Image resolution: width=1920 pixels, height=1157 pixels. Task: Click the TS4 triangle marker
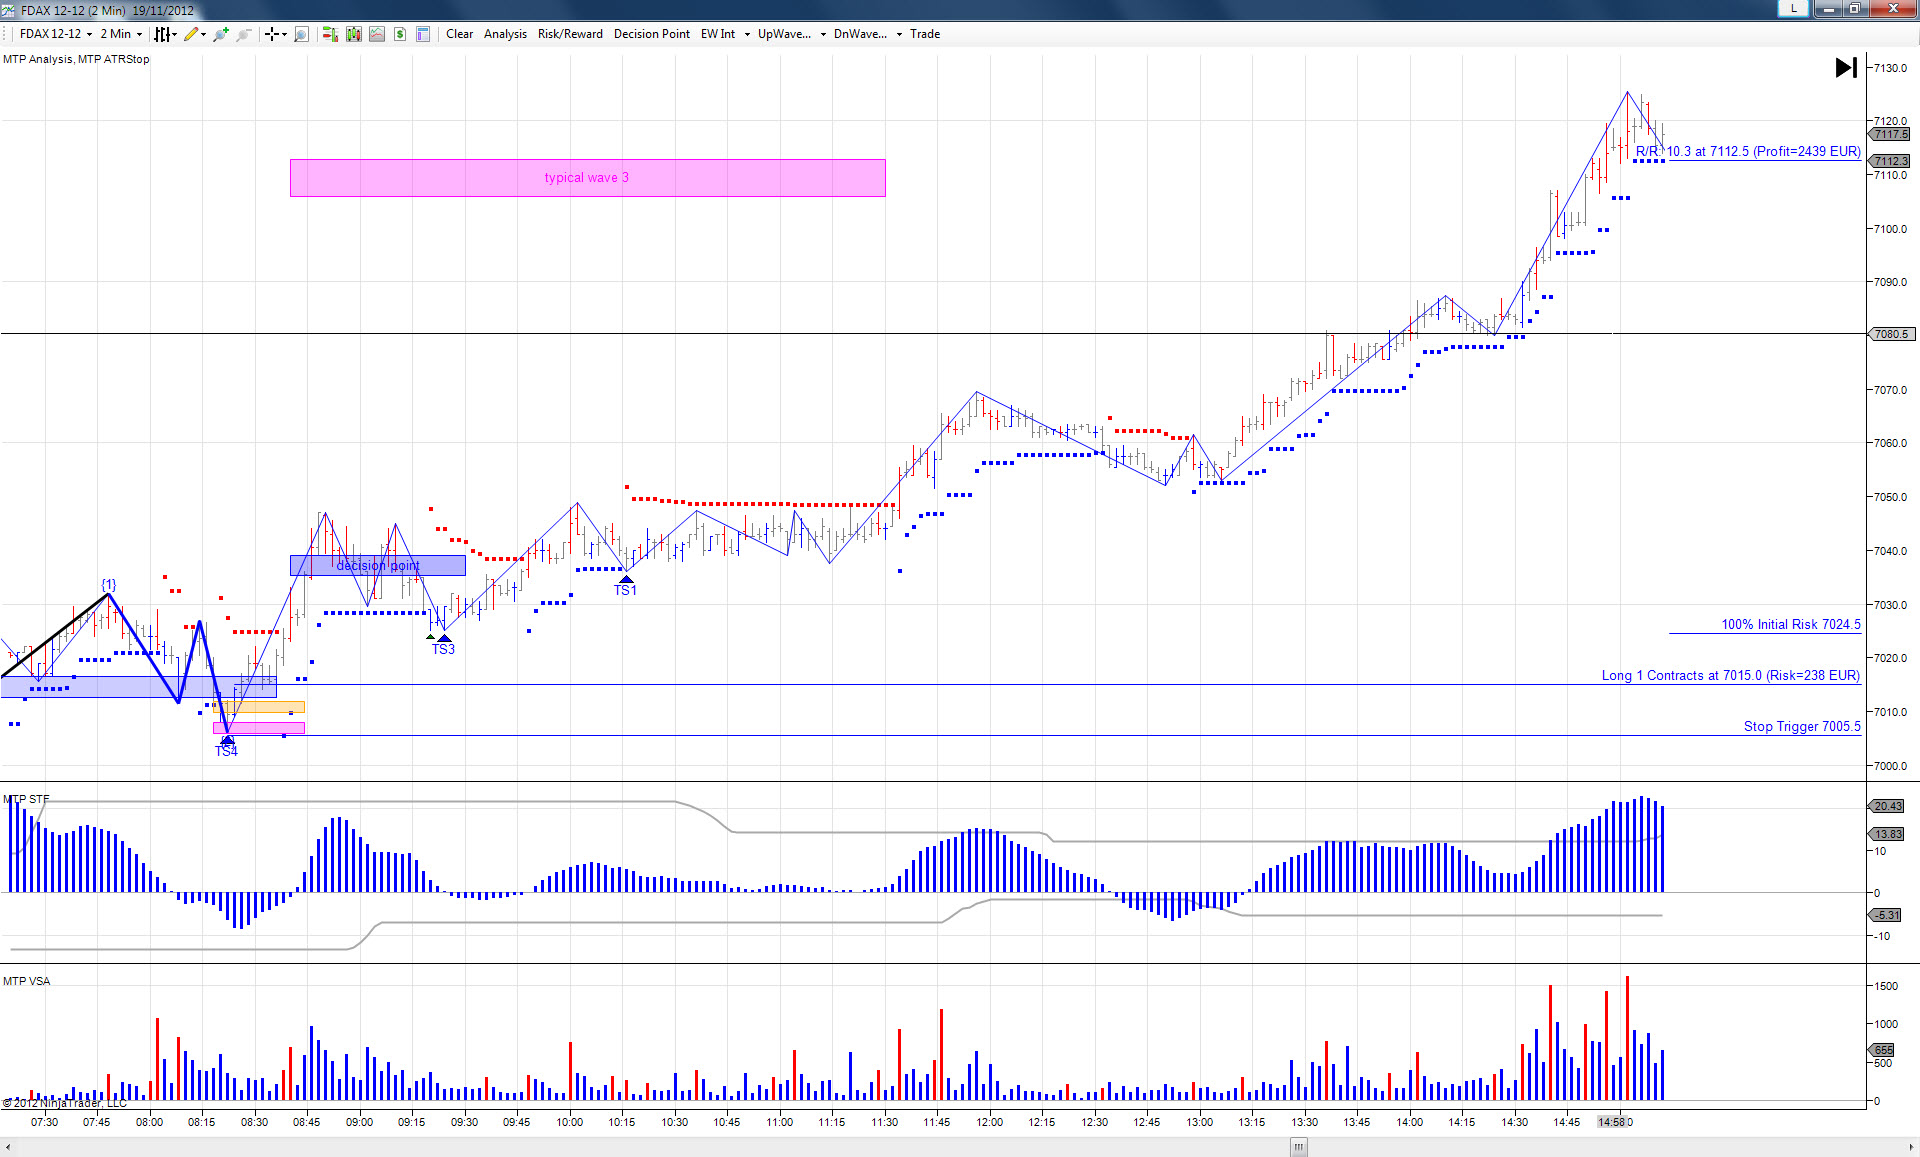227,740
